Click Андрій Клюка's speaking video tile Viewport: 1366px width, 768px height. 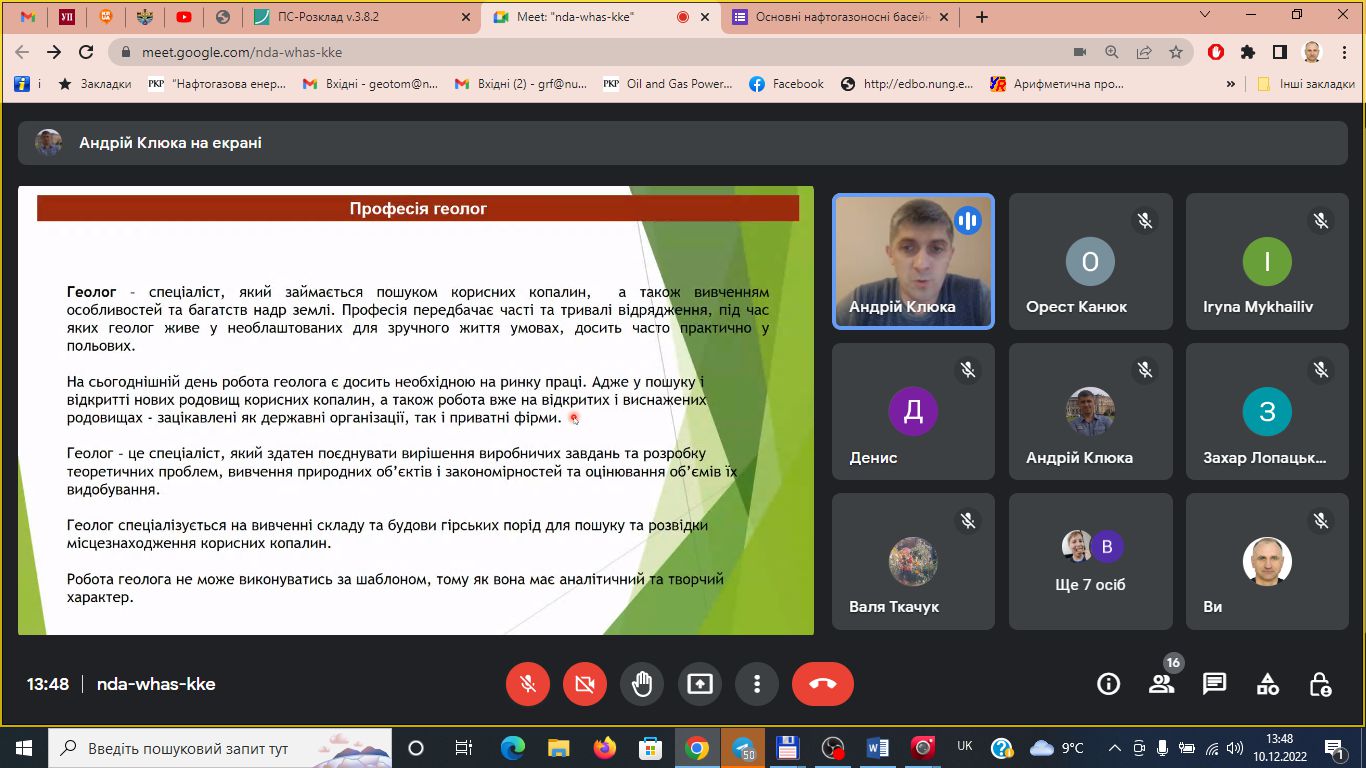[913, 261]
